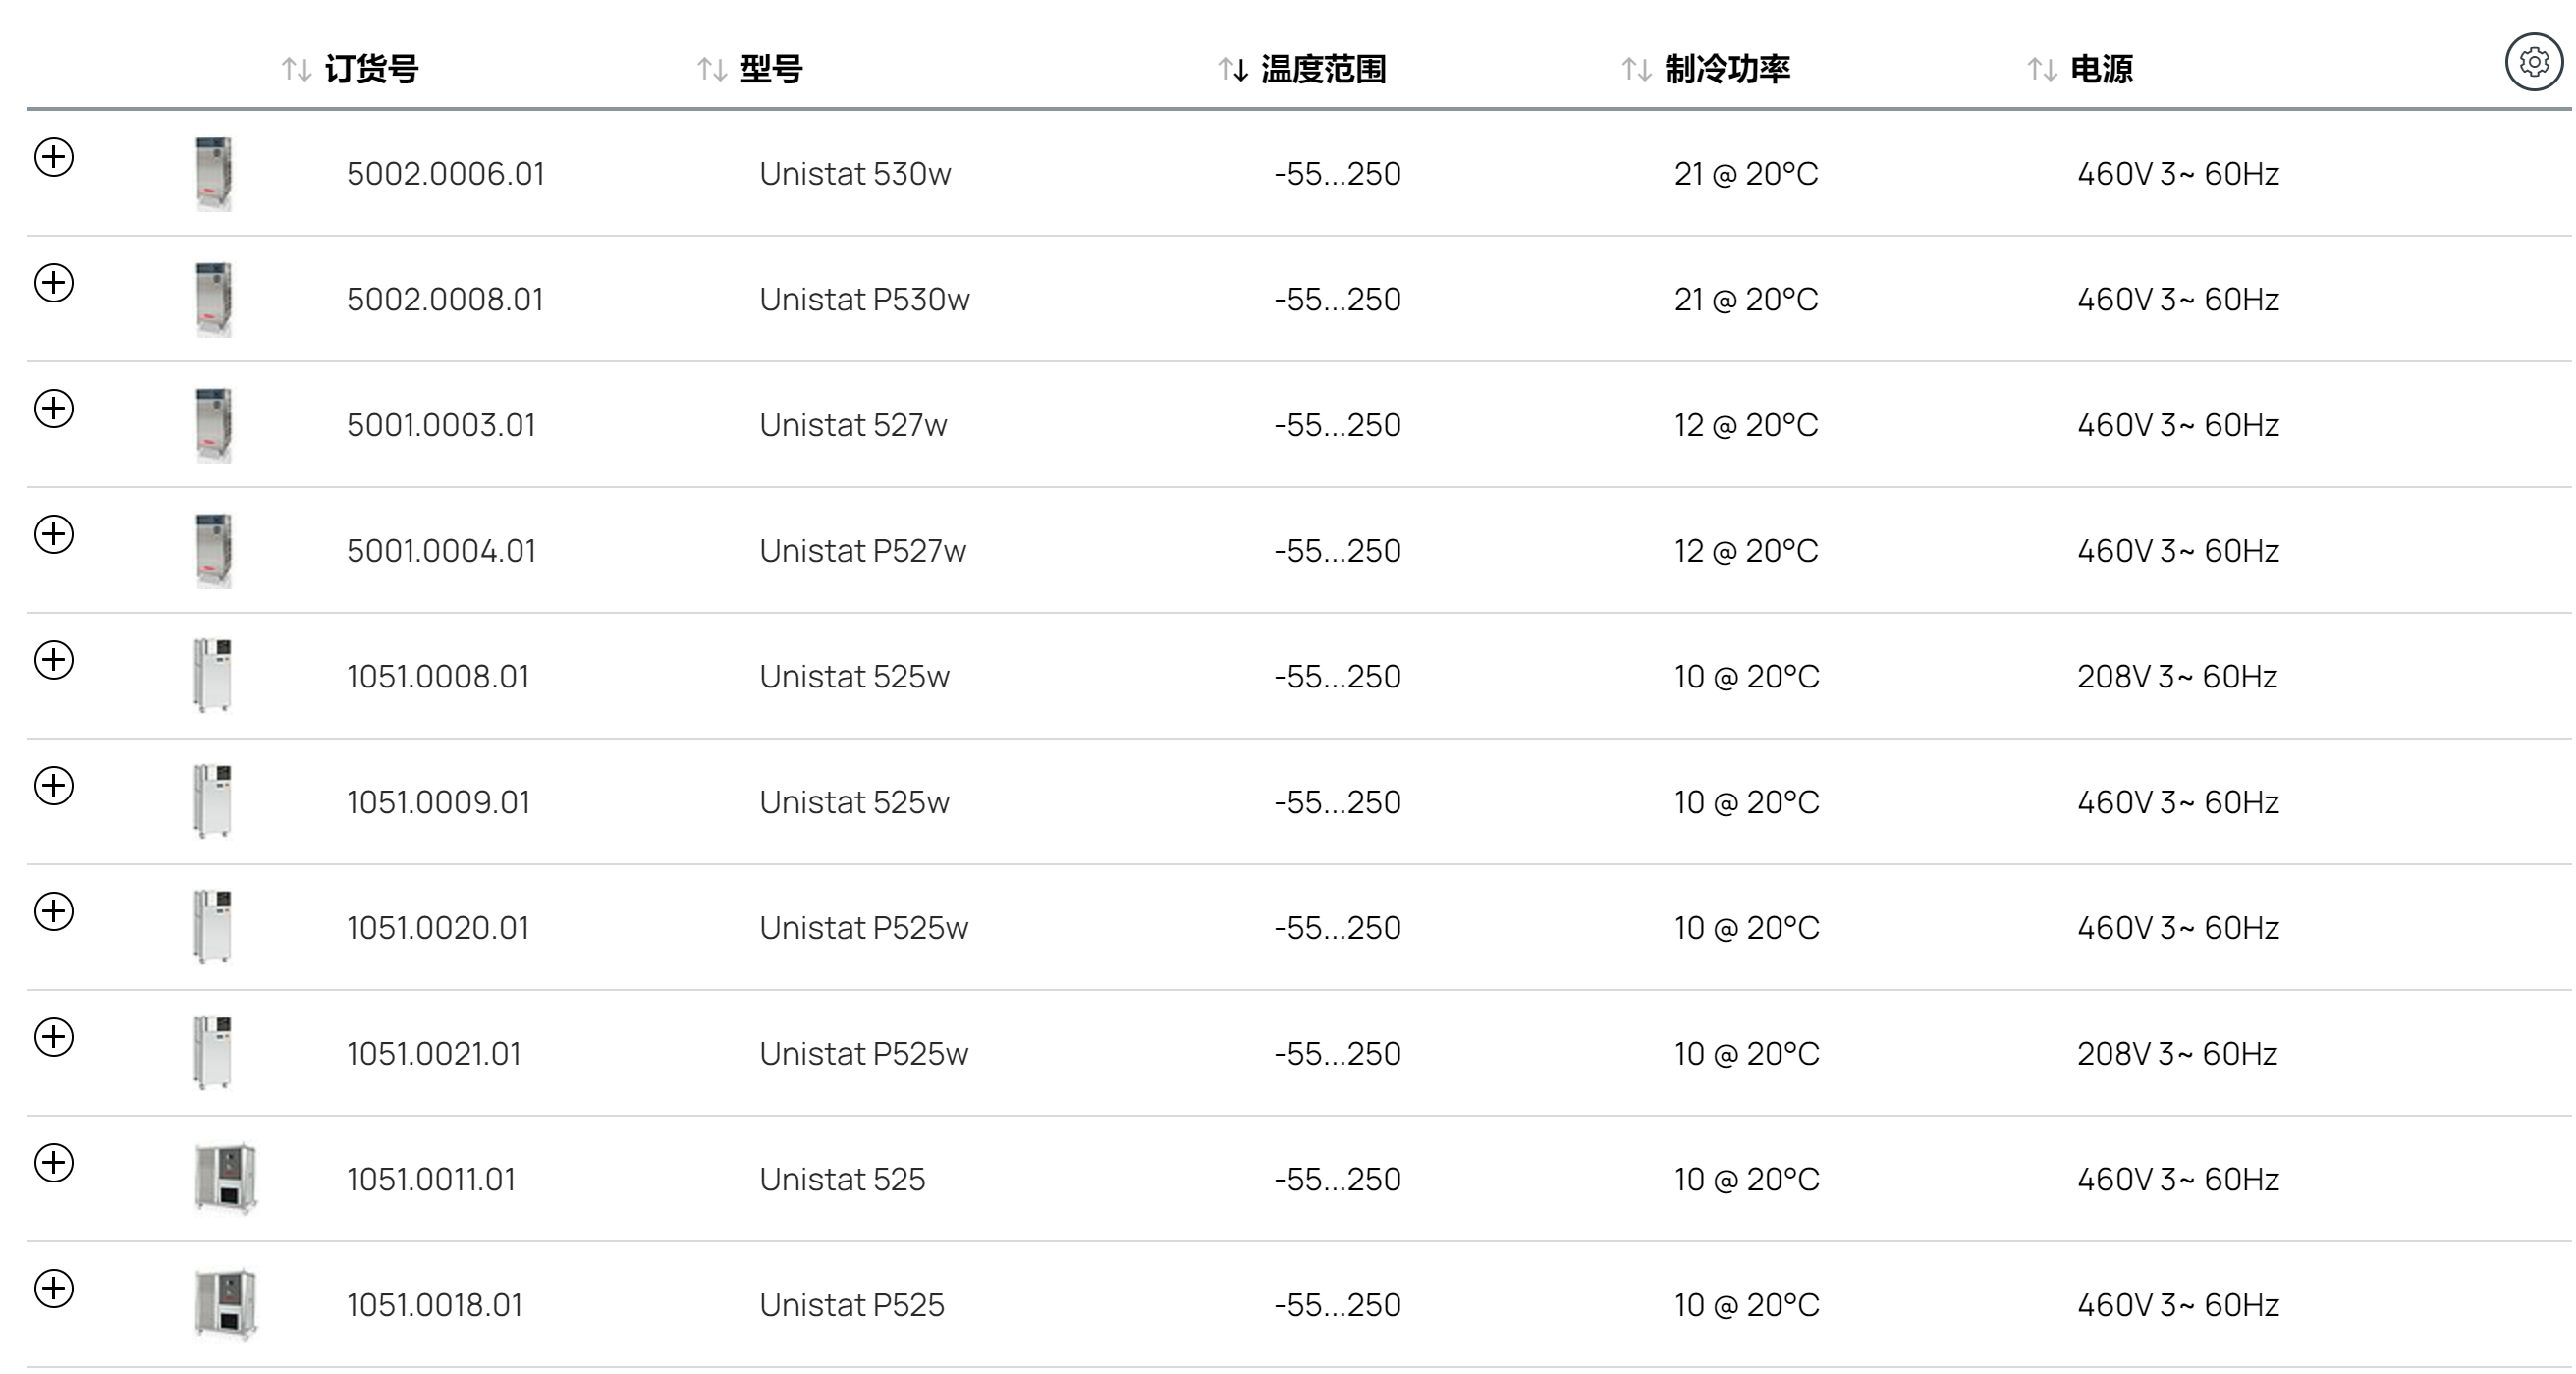Expand row for order 5002.0008.01
The width and height of the screenshot is (2576, 1374).
pos(54,283)
